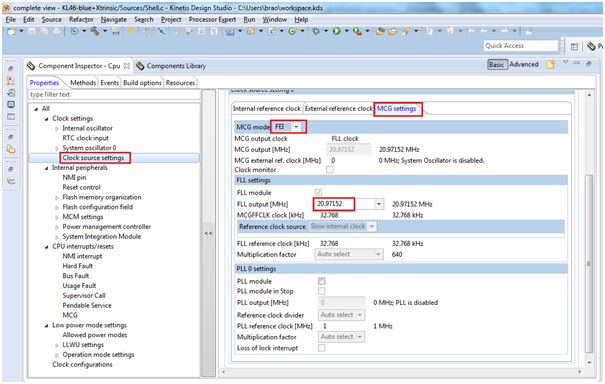The width and height of the screenshot is (605, 384).
Task: Click the Open Task folder icon
Action: coord(392,31)
